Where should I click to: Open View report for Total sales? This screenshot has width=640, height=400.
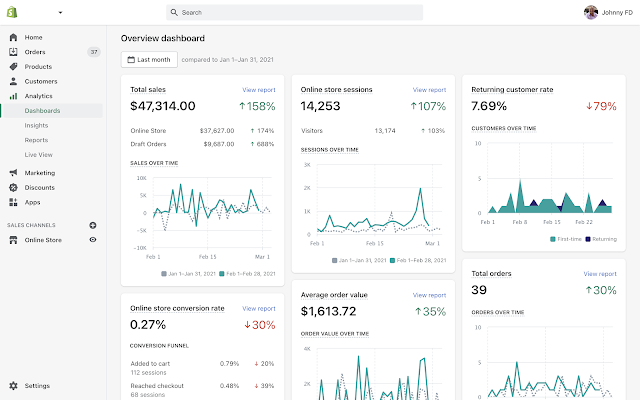click(x=259, y=90)
